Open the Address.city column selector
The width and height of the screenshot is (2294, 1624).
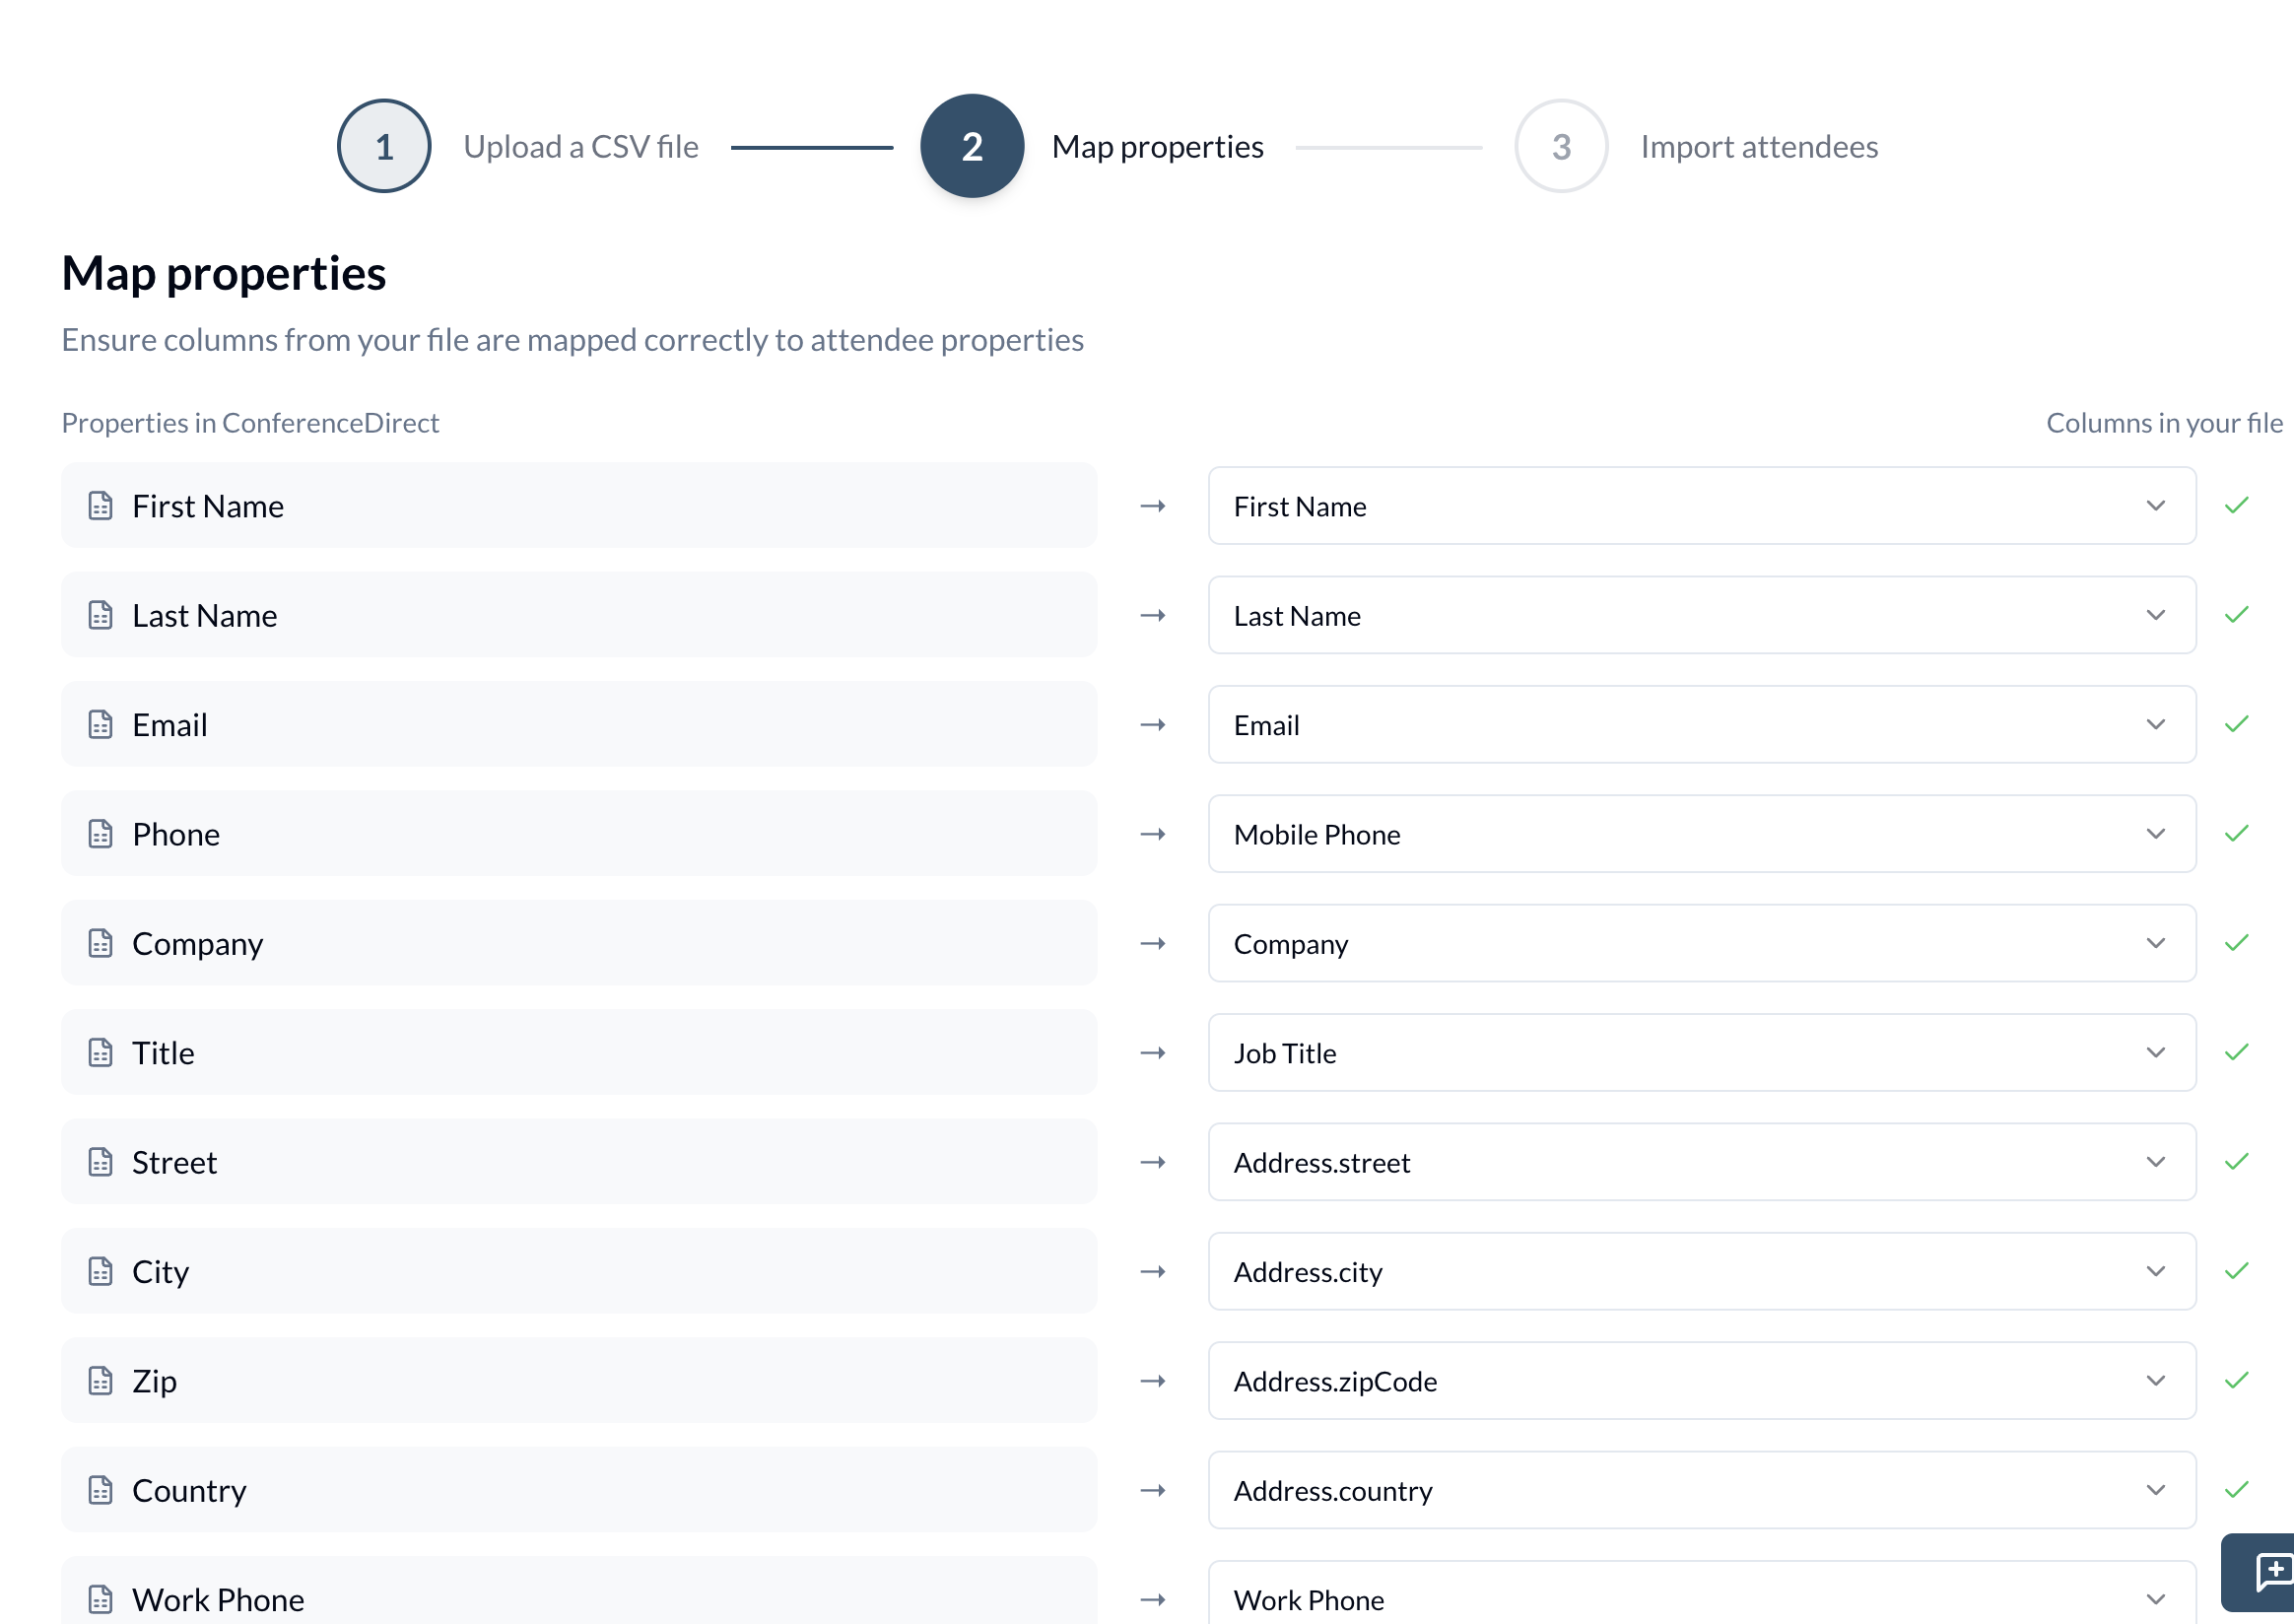[1701, 1271]
